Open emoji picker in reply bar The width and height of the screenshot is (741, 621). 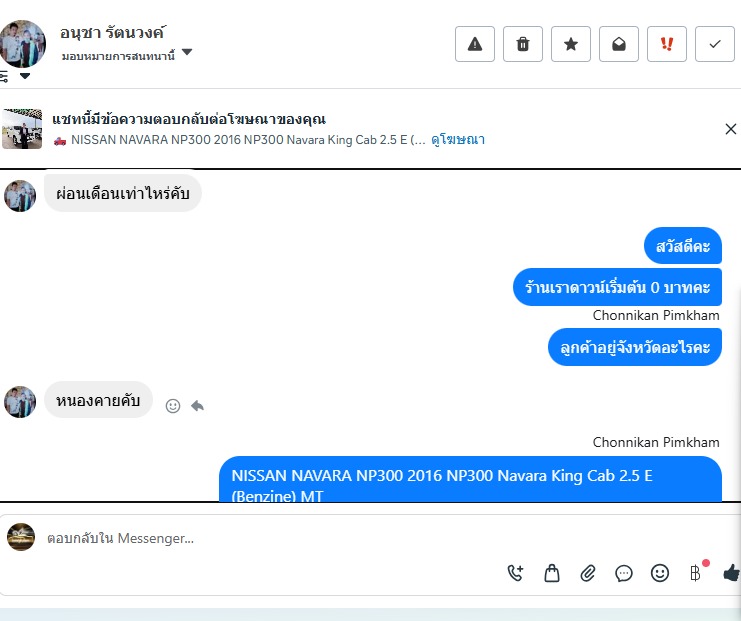pyautogui.click(x=660, y=573)
